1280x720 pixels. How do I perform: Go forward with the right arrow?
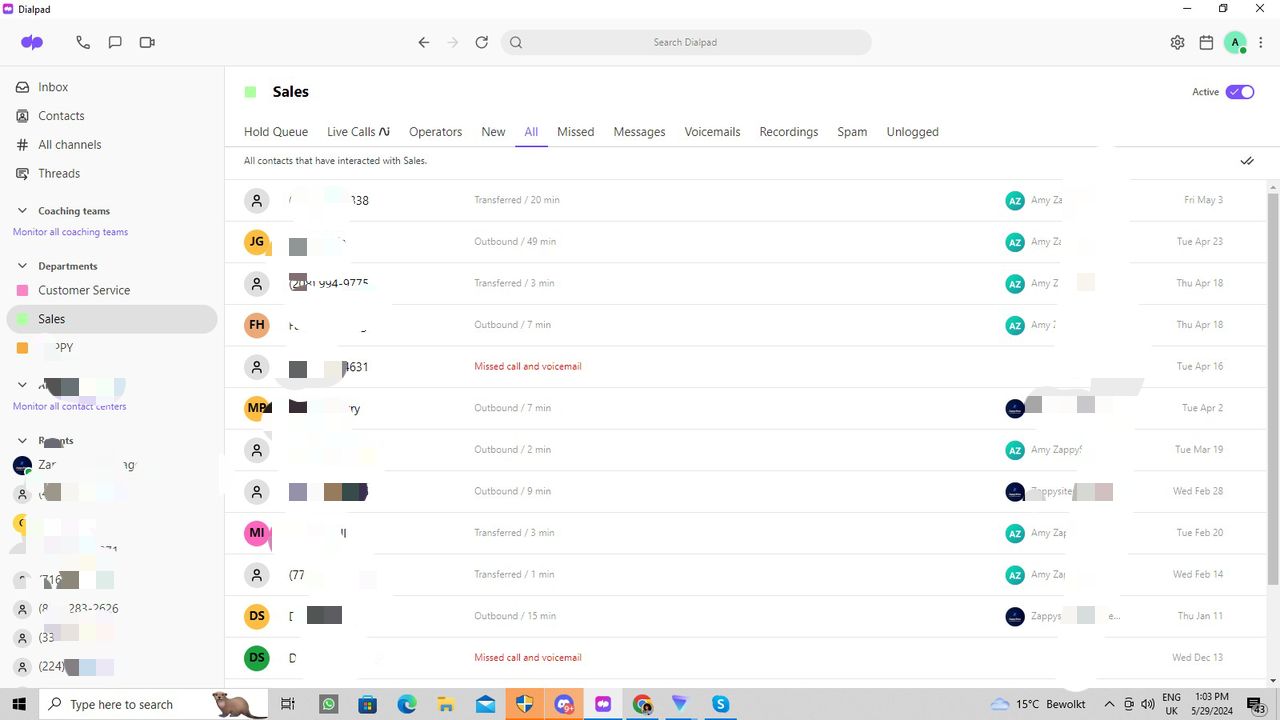tap(452, 42)
